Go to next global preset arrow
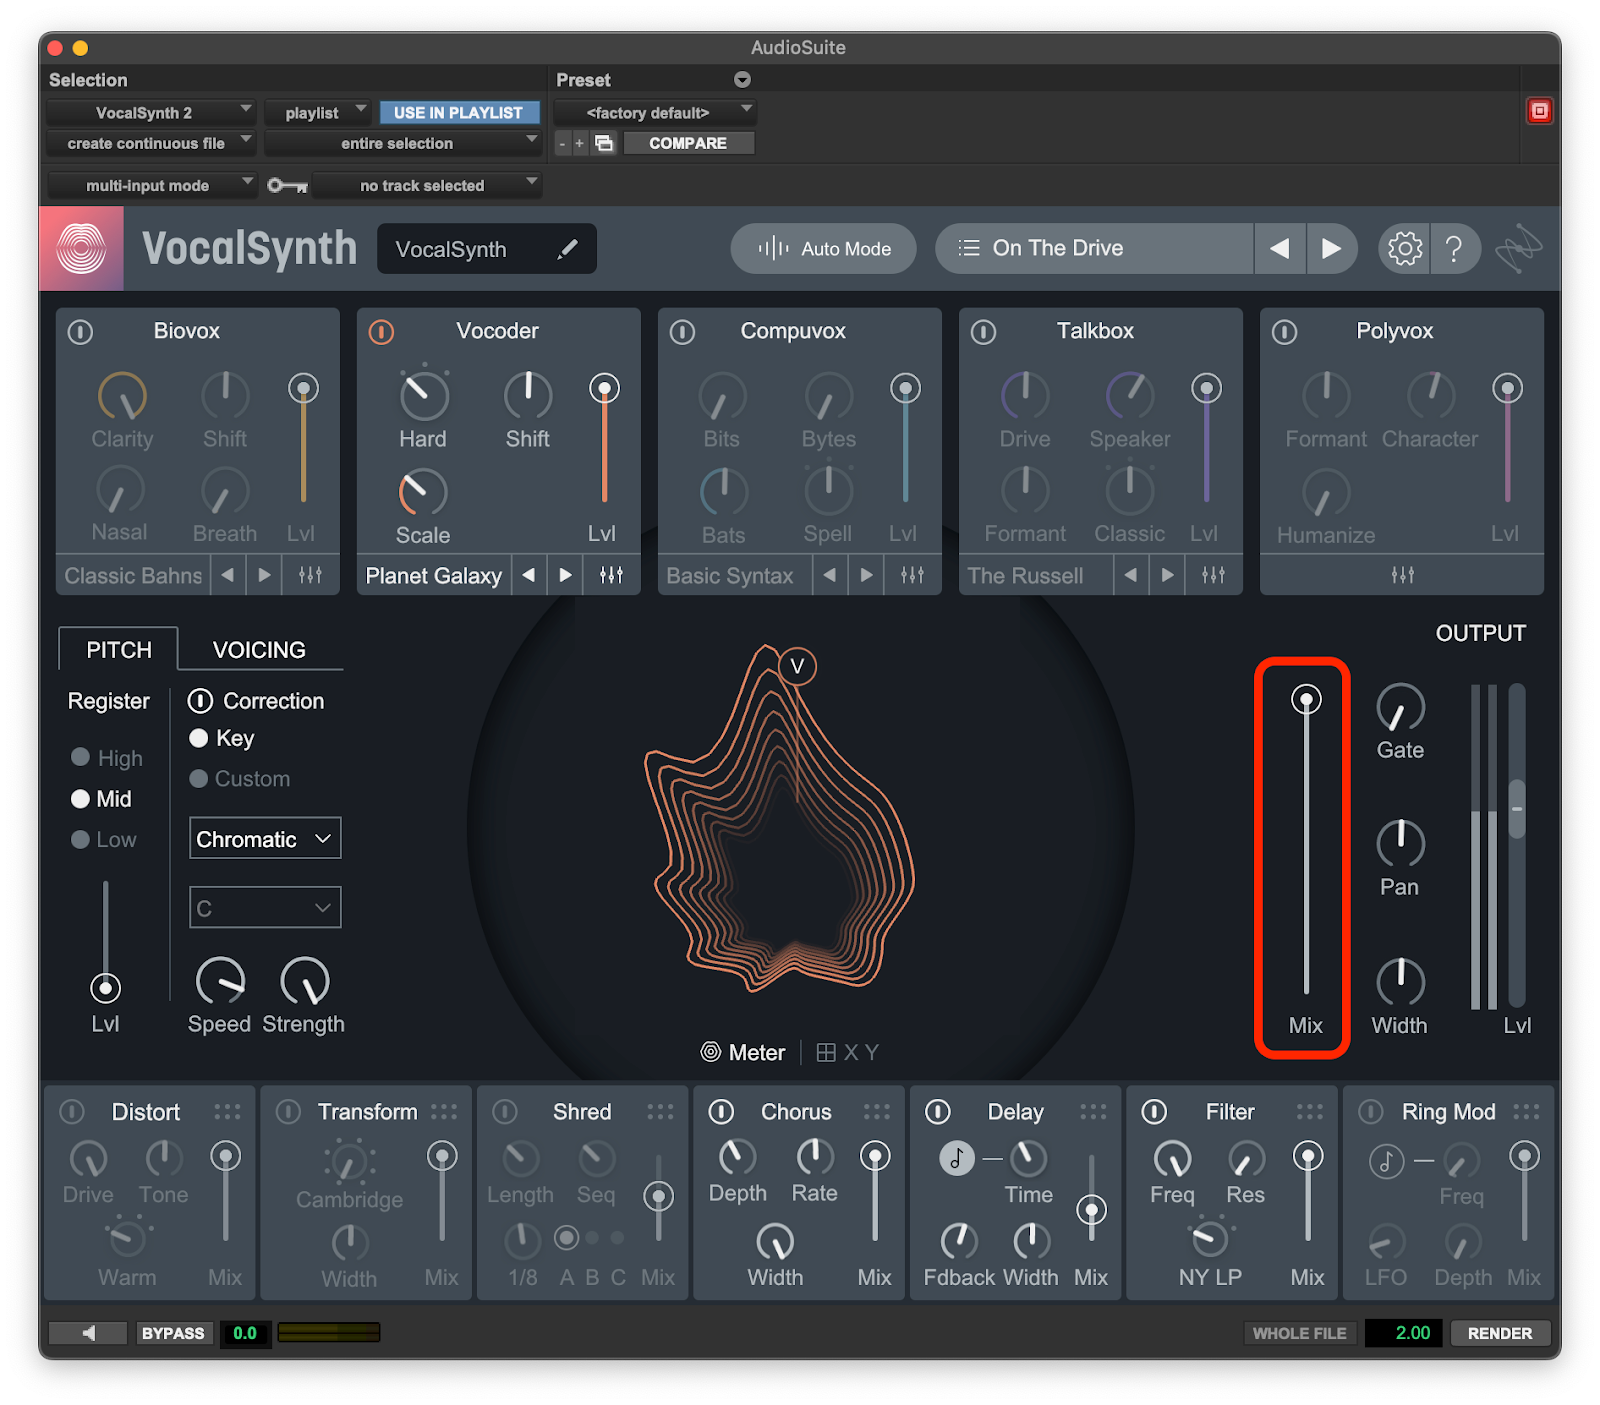The image size is (1600, 1405). 1330,248
